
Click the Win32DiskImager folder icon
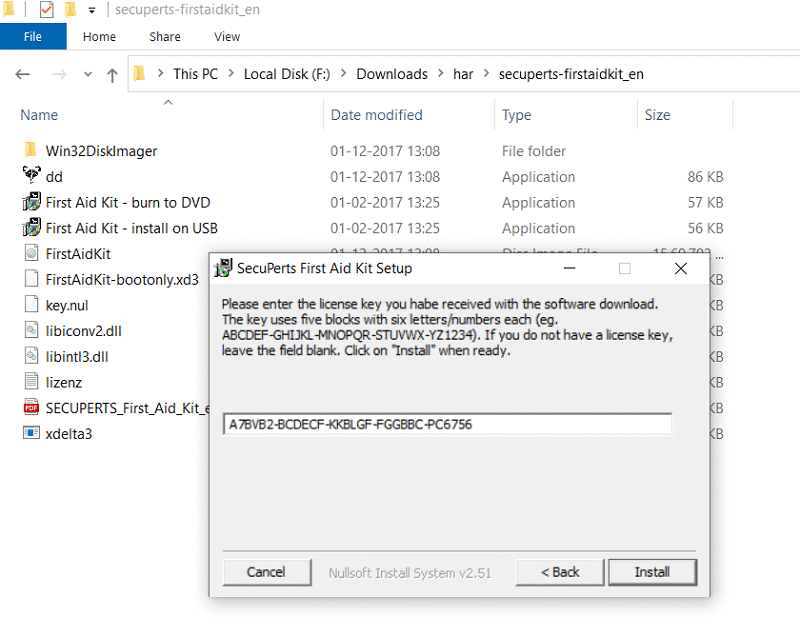(30, 151)
